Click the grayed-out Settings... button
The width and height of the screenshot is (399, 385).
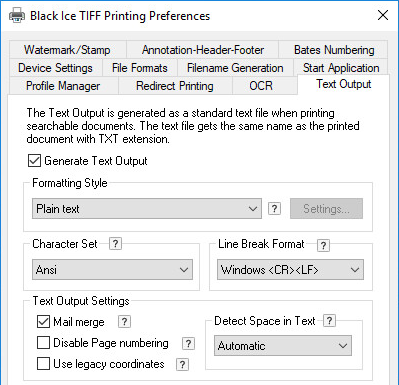click(x=326, y=209)
